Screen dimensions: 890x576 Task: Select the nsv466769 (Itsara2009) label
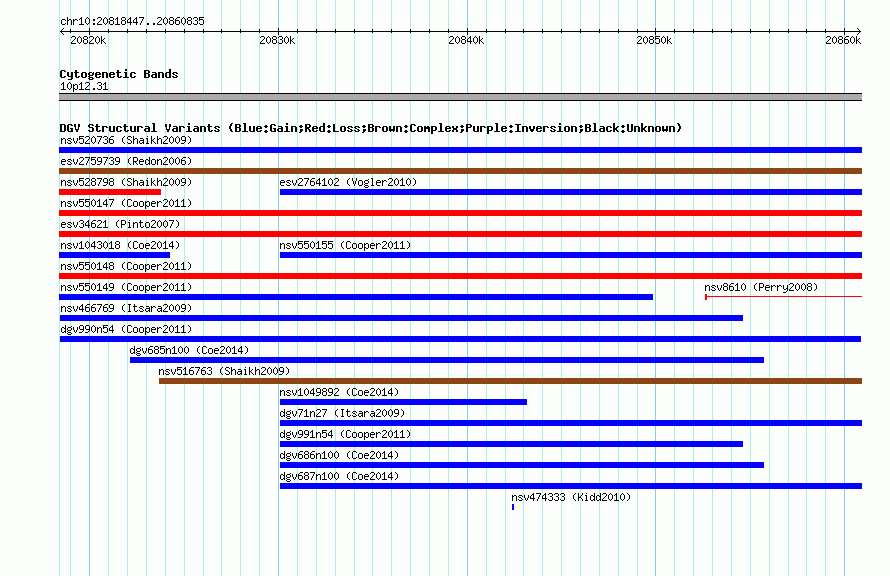126,308
